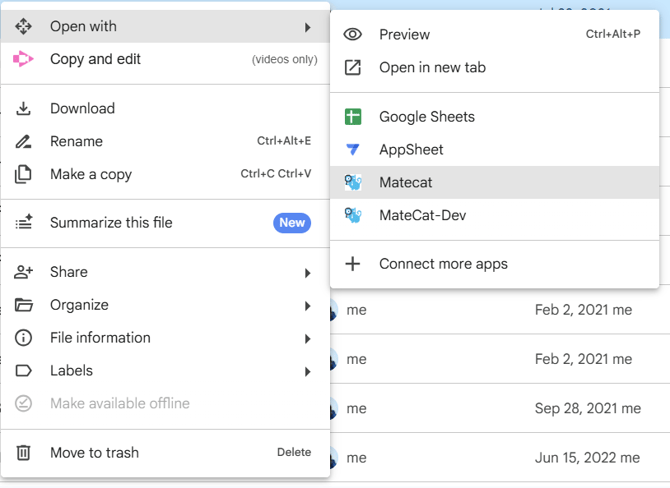Select Connect more apps option

click(x=443, y=265)
